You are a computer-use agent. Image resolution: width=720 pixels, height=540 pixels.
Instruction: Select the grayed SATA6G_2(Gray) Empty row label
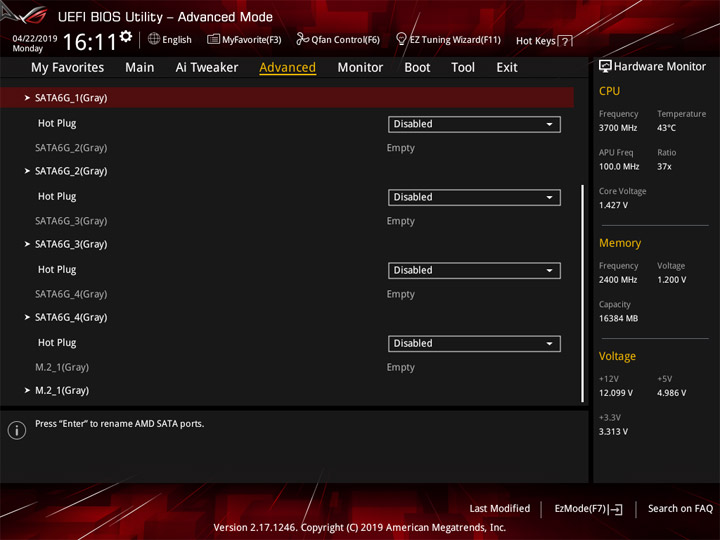pos(71,148)
